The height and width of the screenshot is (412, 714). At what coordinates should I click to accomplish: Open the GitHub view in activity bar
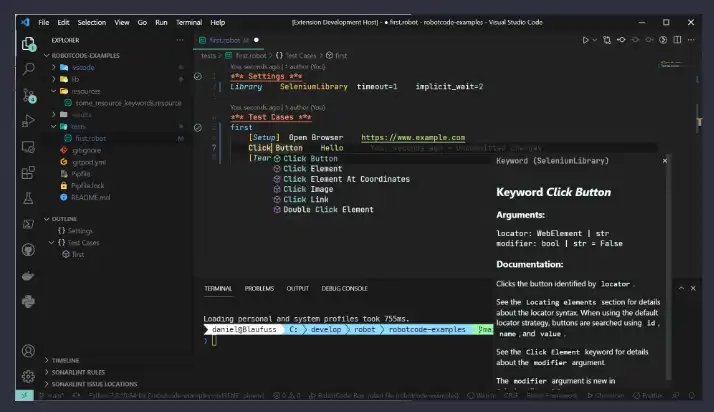coord(28,249)
